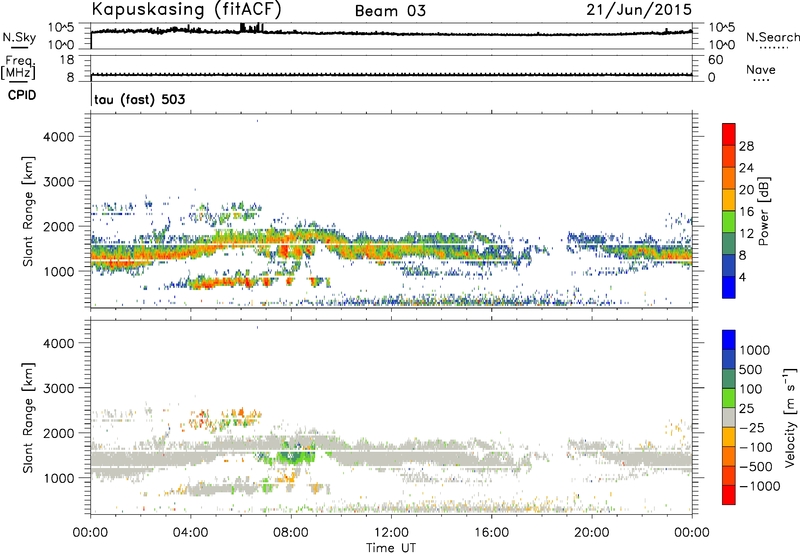Viewport: 800px width, 554px height.
Task: Click the '20:00' time axis label
Action: coord(591,533)
